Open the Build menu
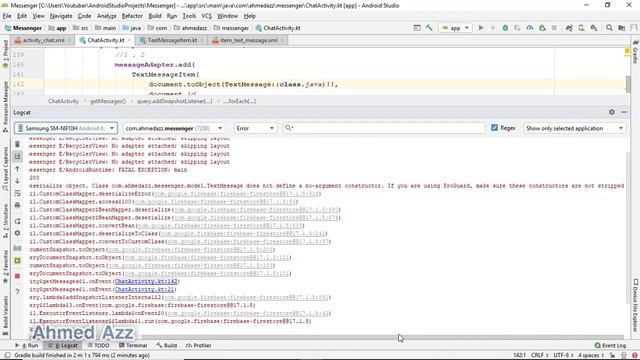The image size is (640, 360). [x=155, y=16]
